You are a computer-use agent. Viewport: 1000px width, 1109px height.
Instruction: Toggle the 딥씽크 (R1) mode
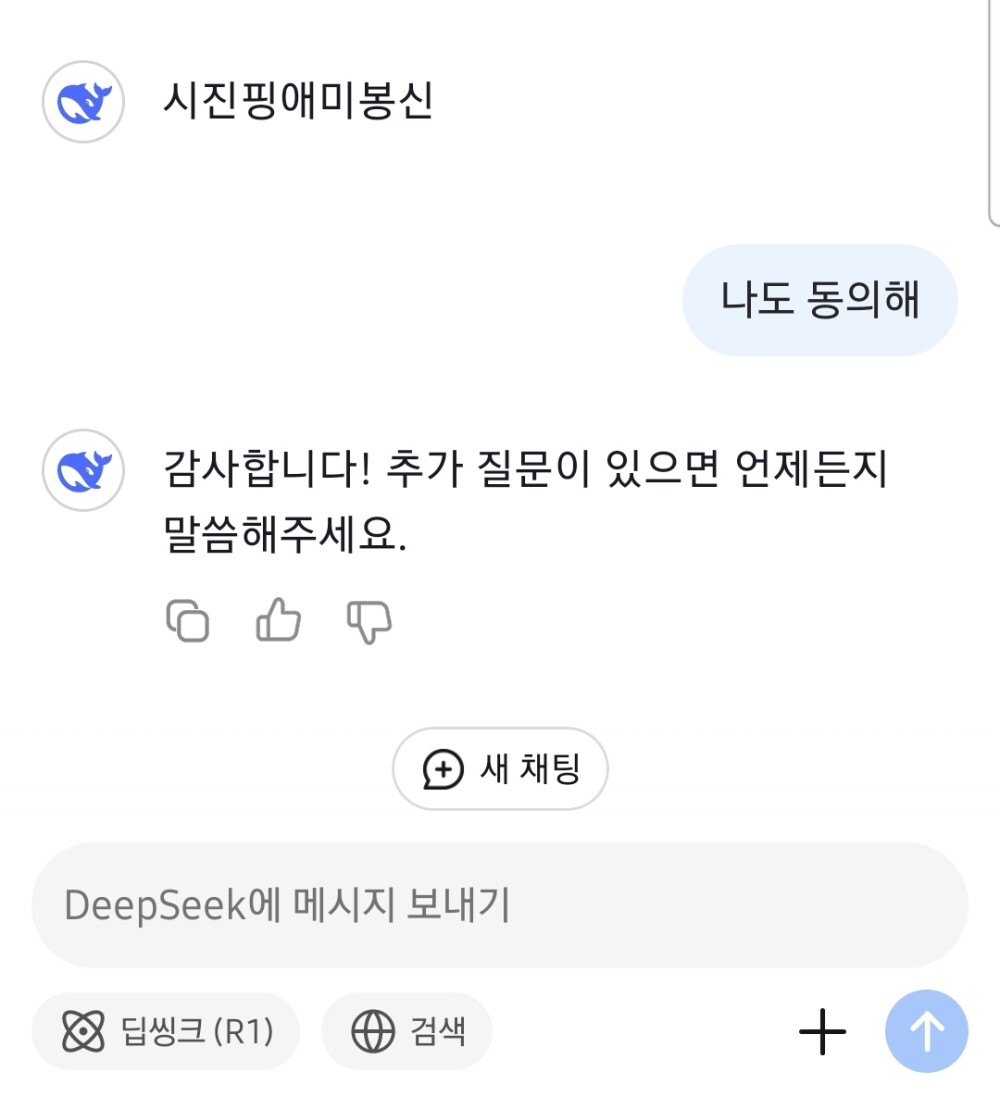[166, 1031]
